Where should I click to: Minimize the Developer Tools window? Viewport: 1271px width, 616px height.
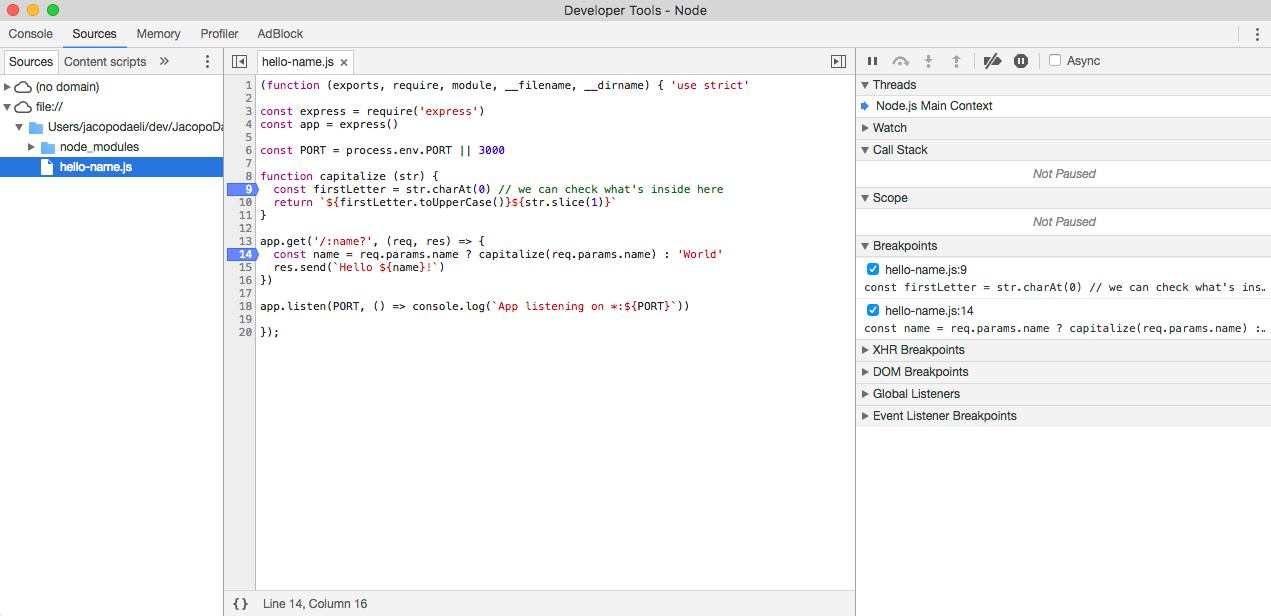33,10
